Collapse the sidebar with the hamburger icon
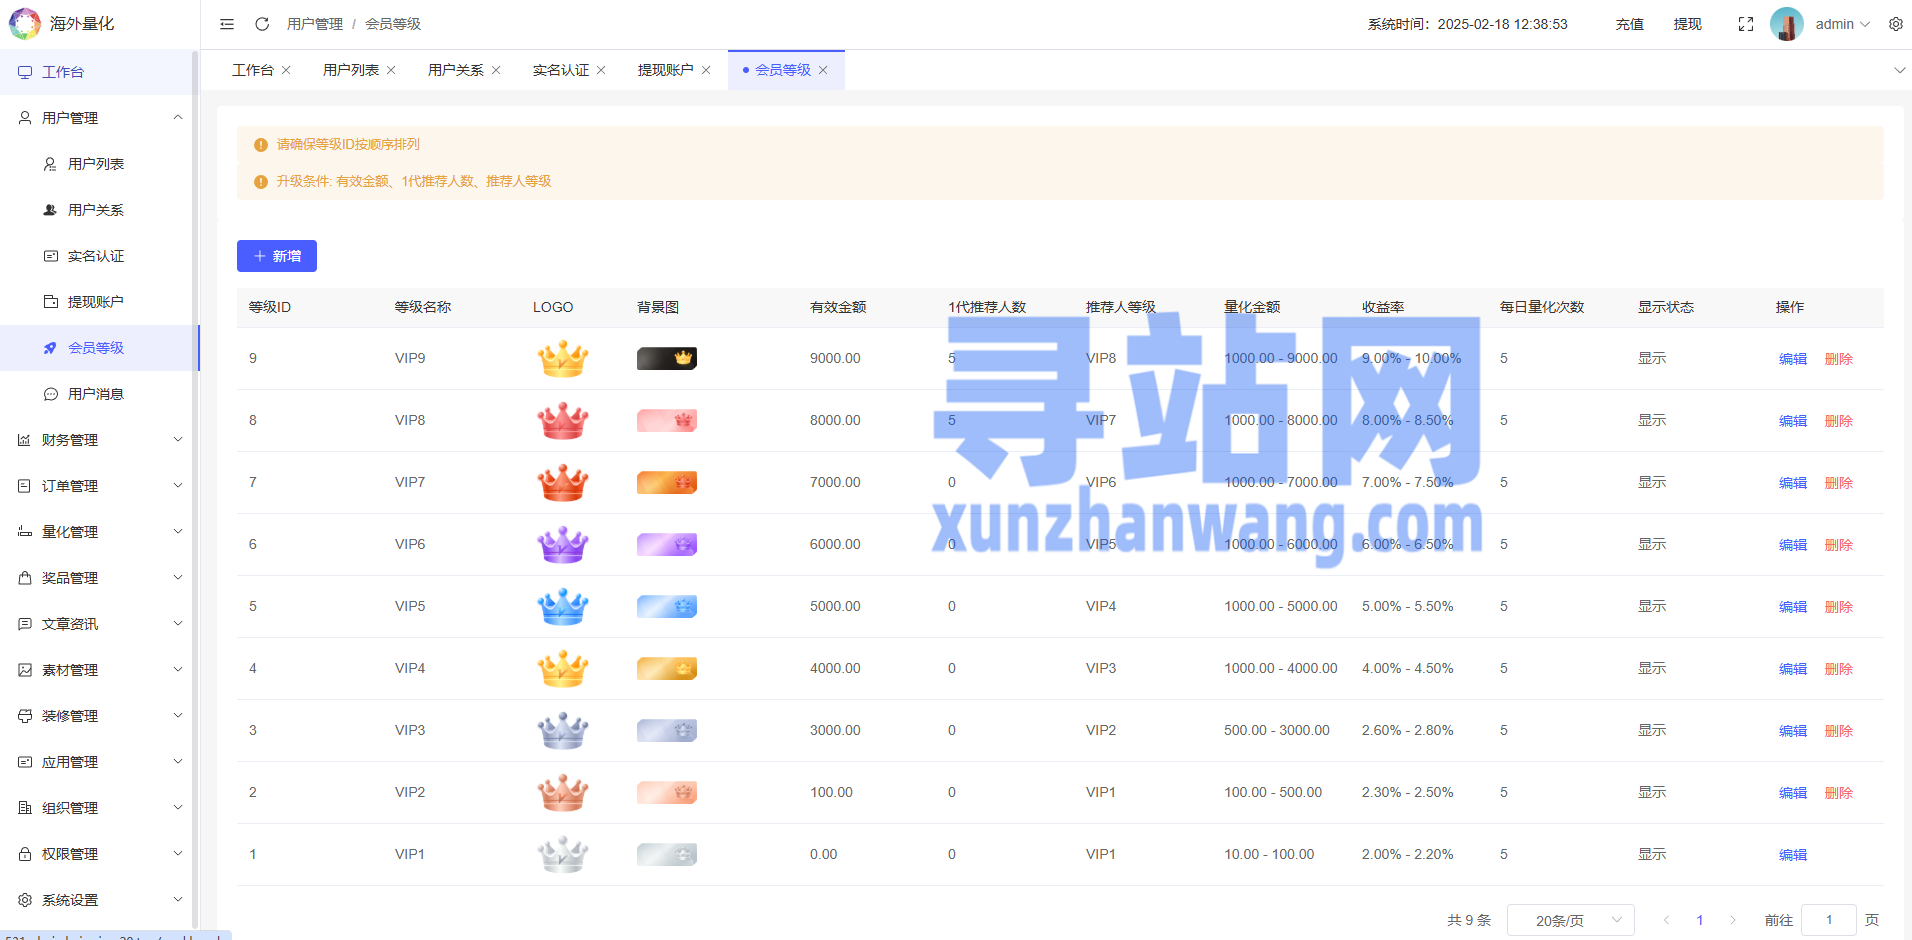This screenshot has width=1912, height=940. pyautogui.click(x=227, y=24)
